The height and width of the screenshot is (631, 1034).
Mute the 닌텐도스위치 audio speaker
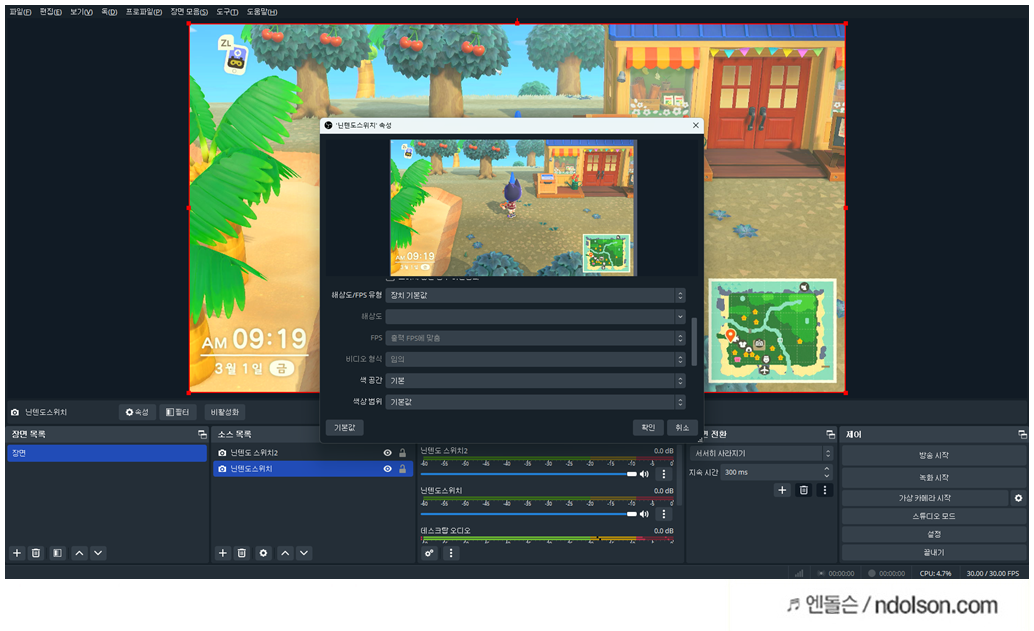[644, 514]
